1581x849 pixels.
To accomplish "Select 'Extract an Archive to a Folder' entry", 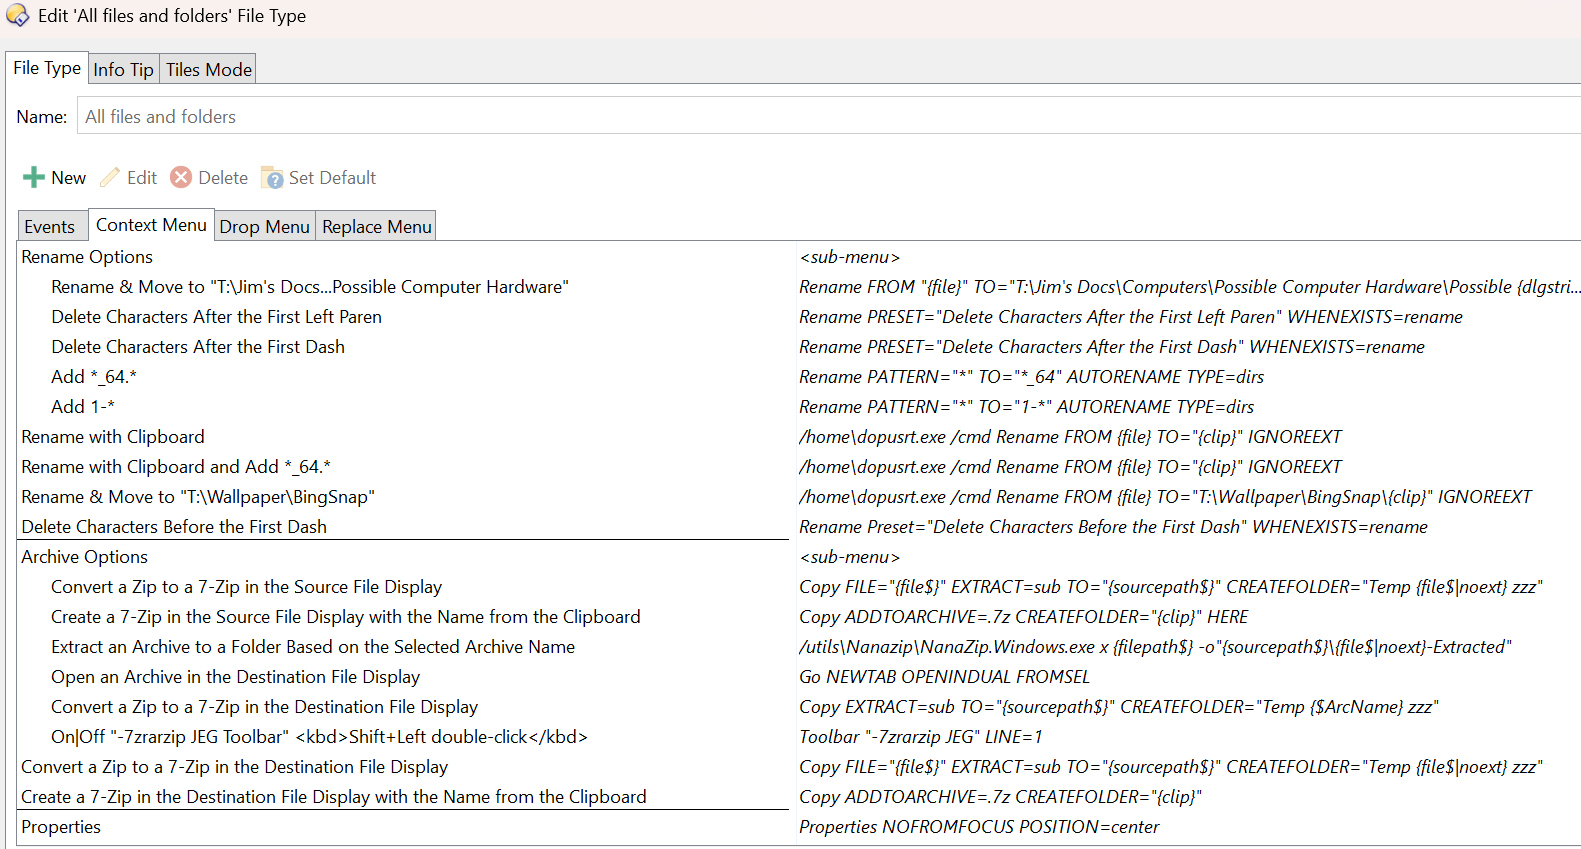I will tap(313, 647).
